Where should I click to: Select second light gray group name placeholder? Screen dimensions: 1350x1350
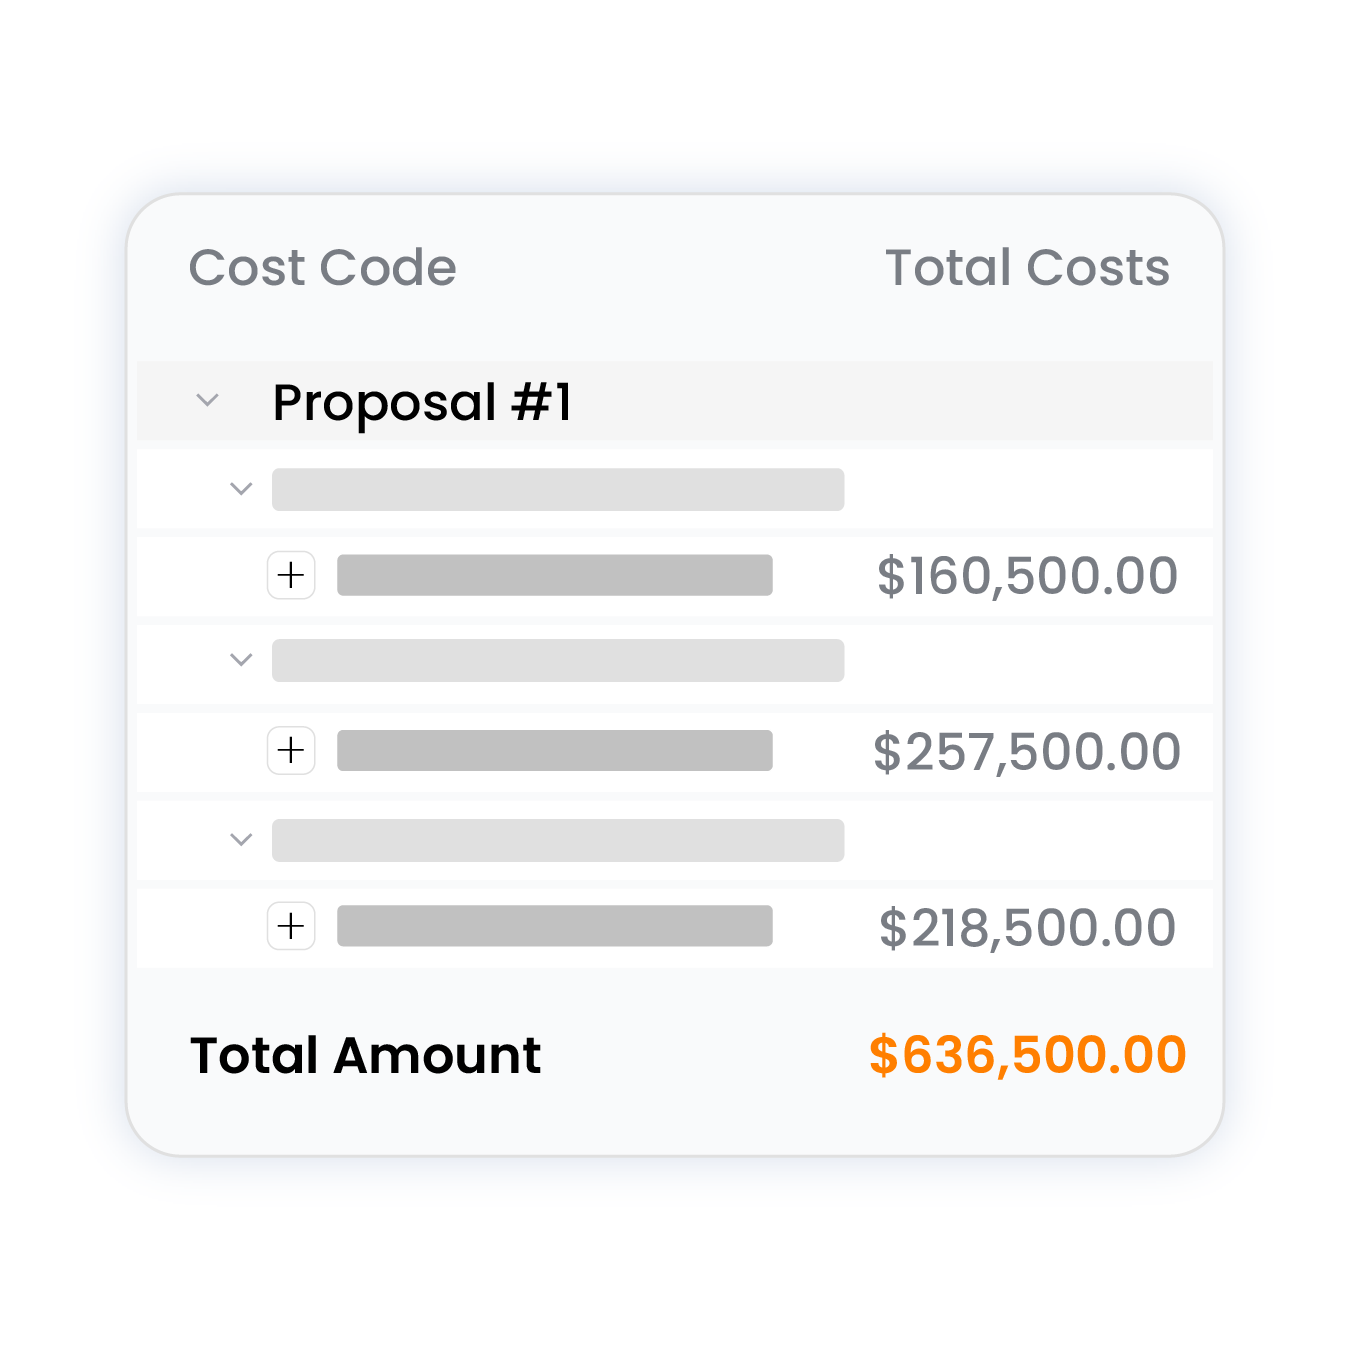point(558,661)
